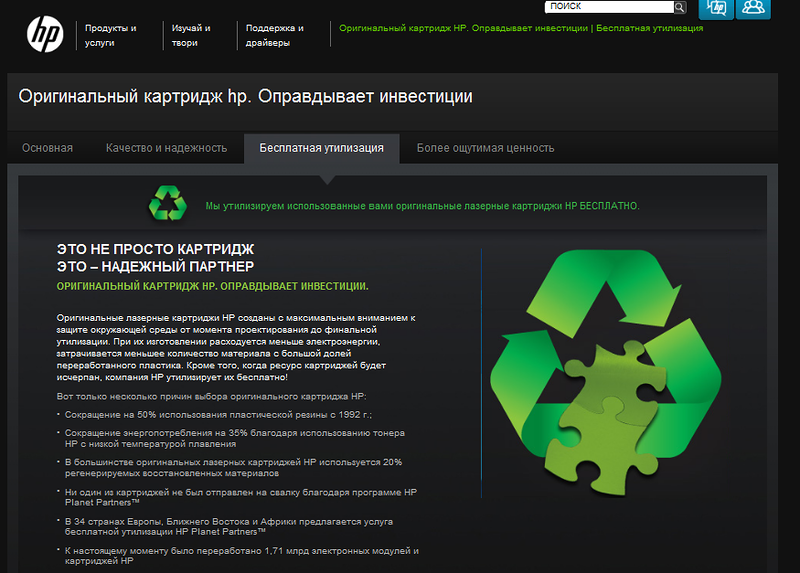Switch to Качество и надежность tab
The height and width of the screenshot is (573, 800).
click(x=166, y=148)
